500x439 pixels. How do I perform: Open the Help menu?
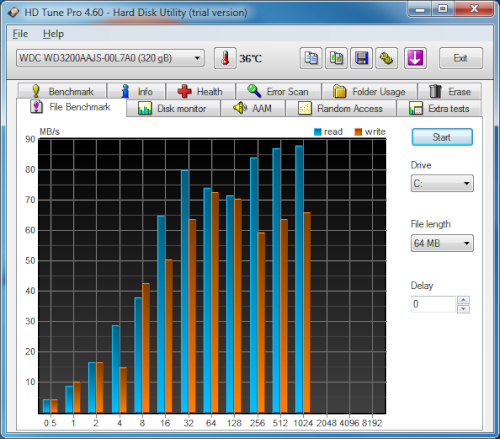pyautogui.click(x=53, y=34)
